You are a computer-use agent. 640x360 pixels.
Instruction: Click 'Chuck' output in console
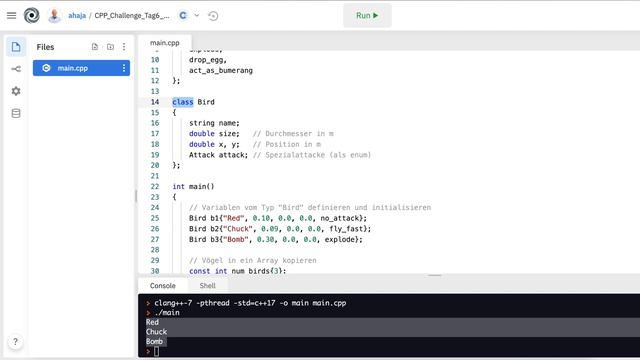coord(156,332)
